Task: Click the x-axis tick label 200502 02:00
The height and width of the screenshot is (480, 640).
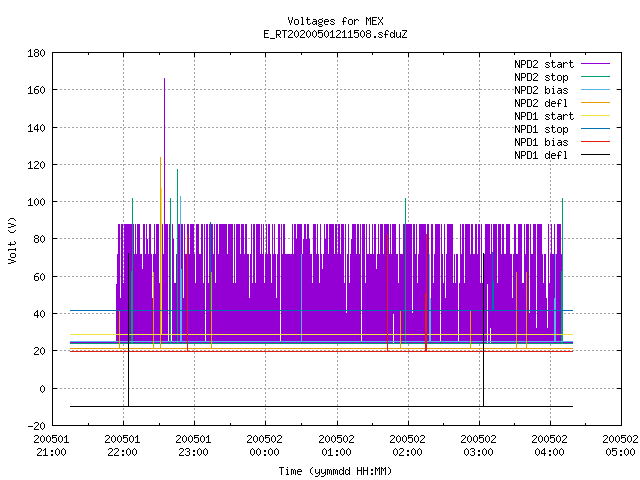Action: tap(407, 446)
